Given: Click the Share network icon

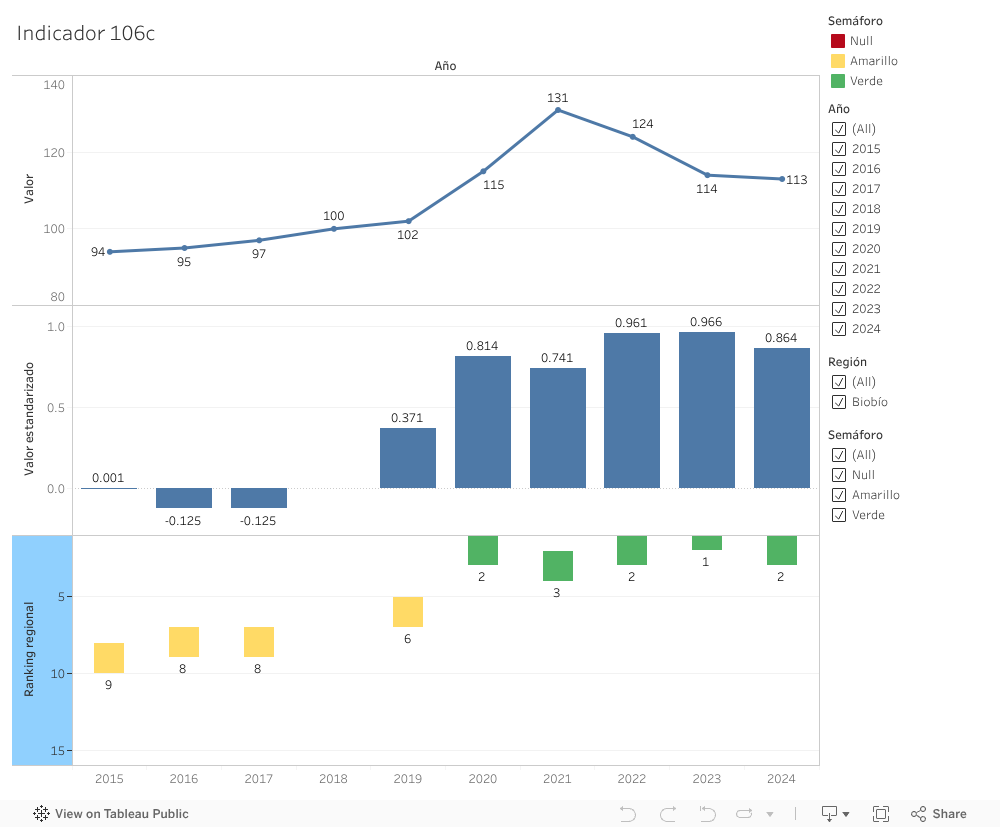Looking at the screenshot, I should click(x=918, y=814).
